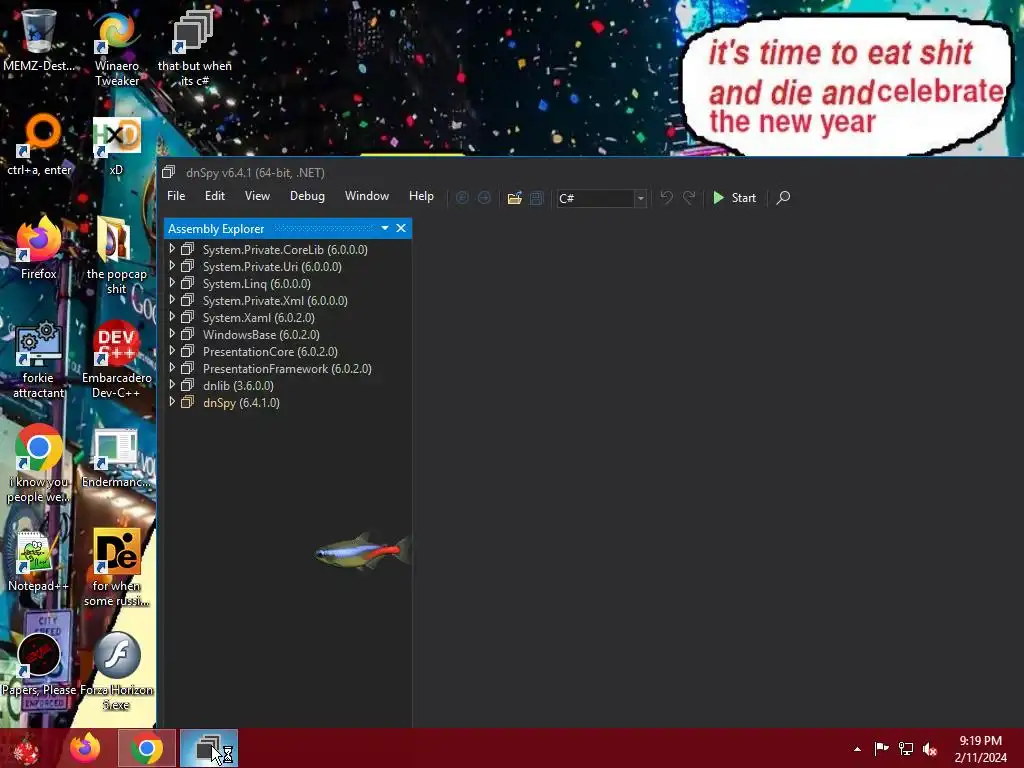The image size is (1024, 768).
Task: Open the View menu
Action: click(x=257, y=196)
